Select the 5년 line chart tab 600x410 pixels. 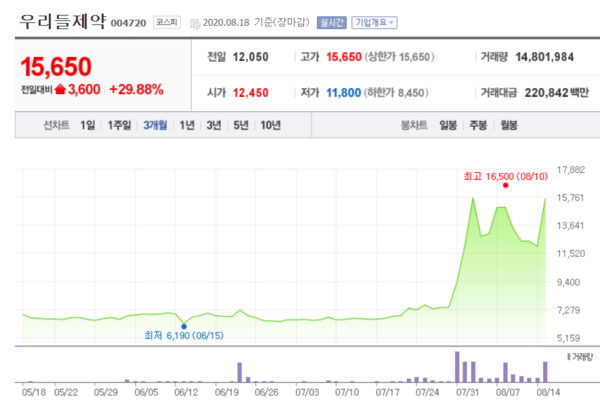click(241, 125)
